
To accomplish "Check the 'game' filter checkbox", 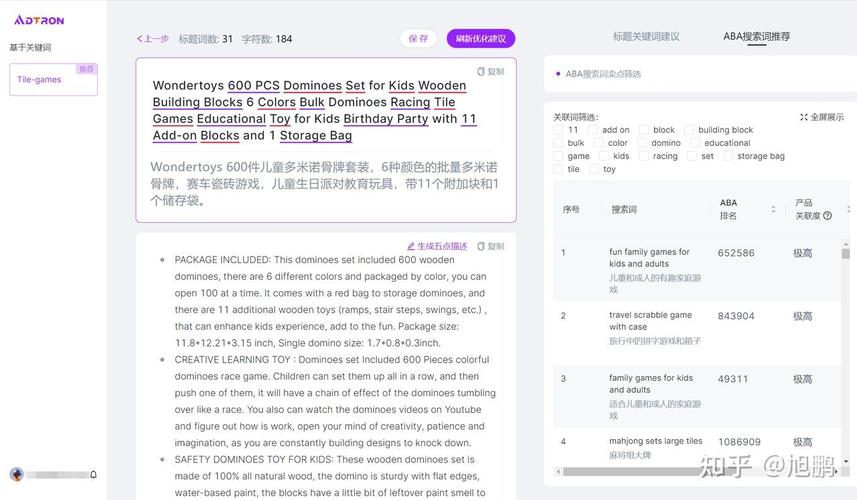I will (x=558, y=156).
